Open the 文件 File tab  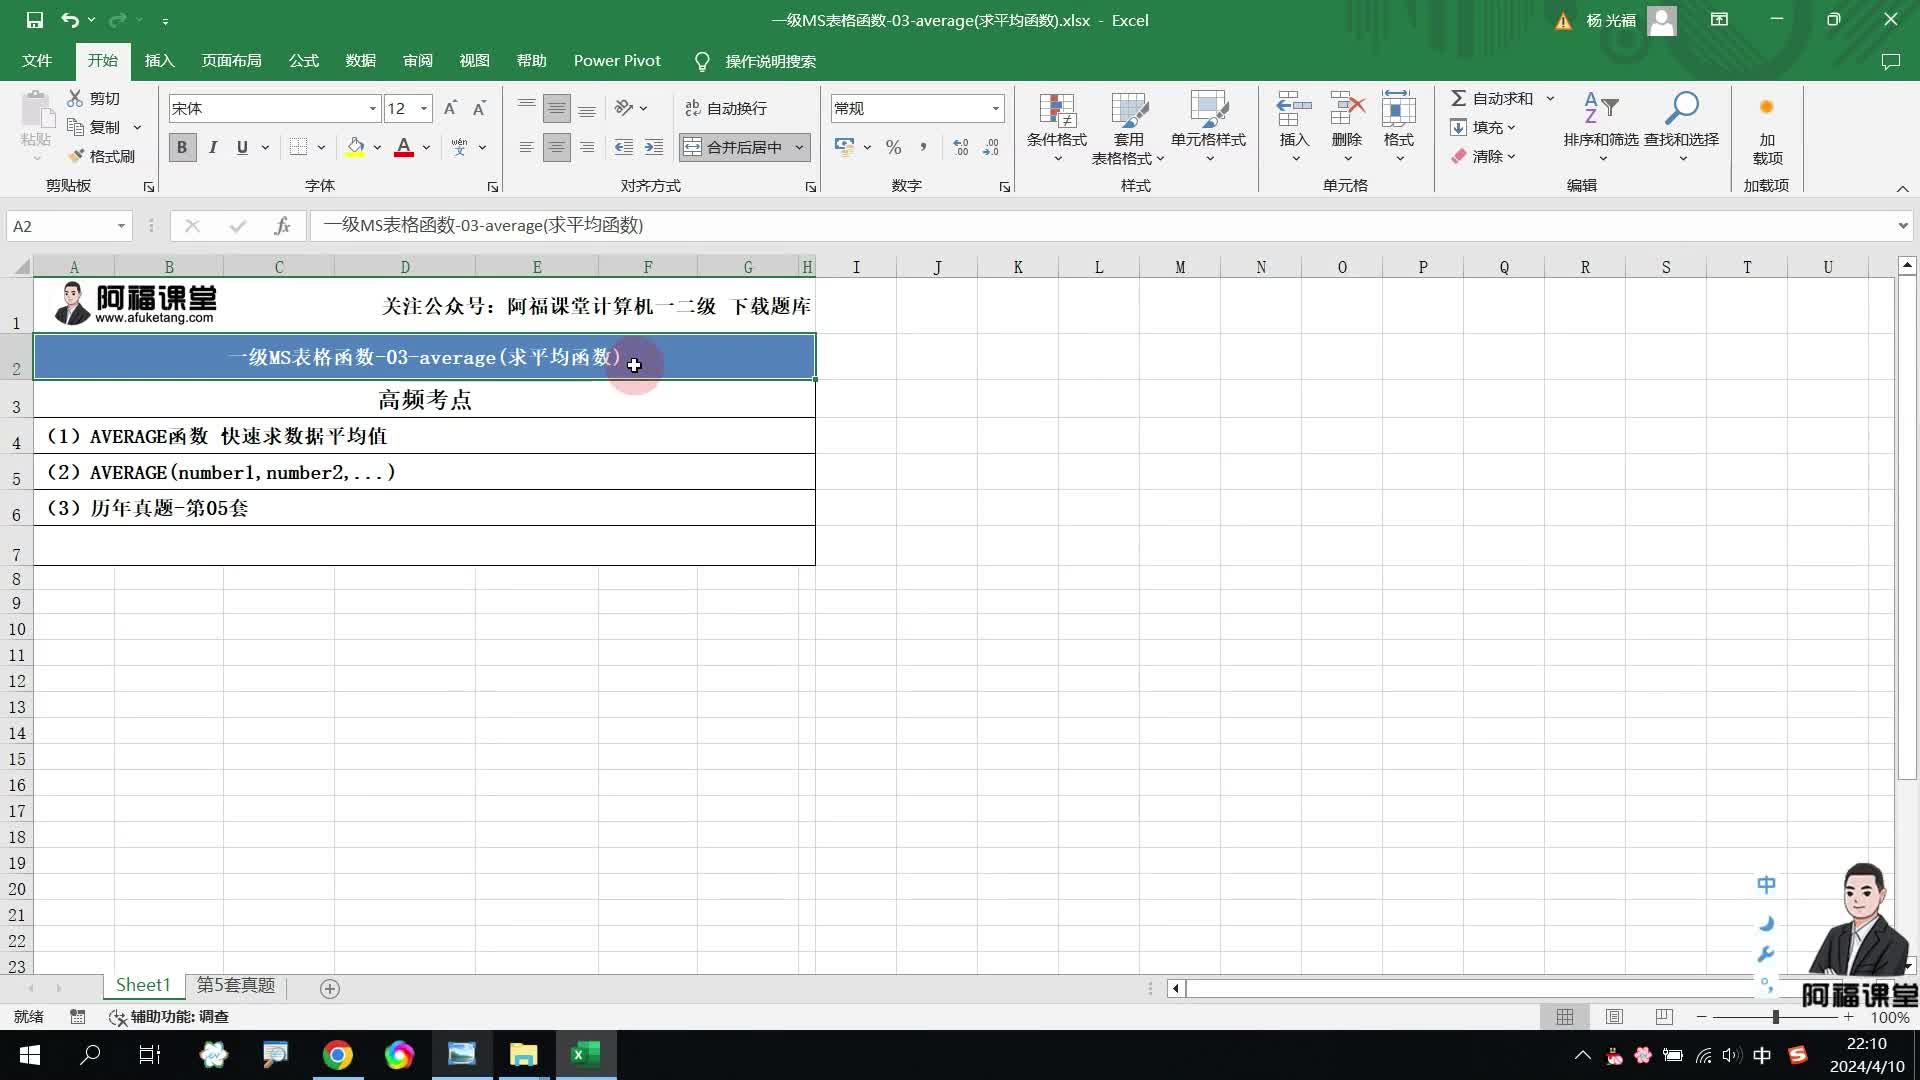click(x=37, y=61)
